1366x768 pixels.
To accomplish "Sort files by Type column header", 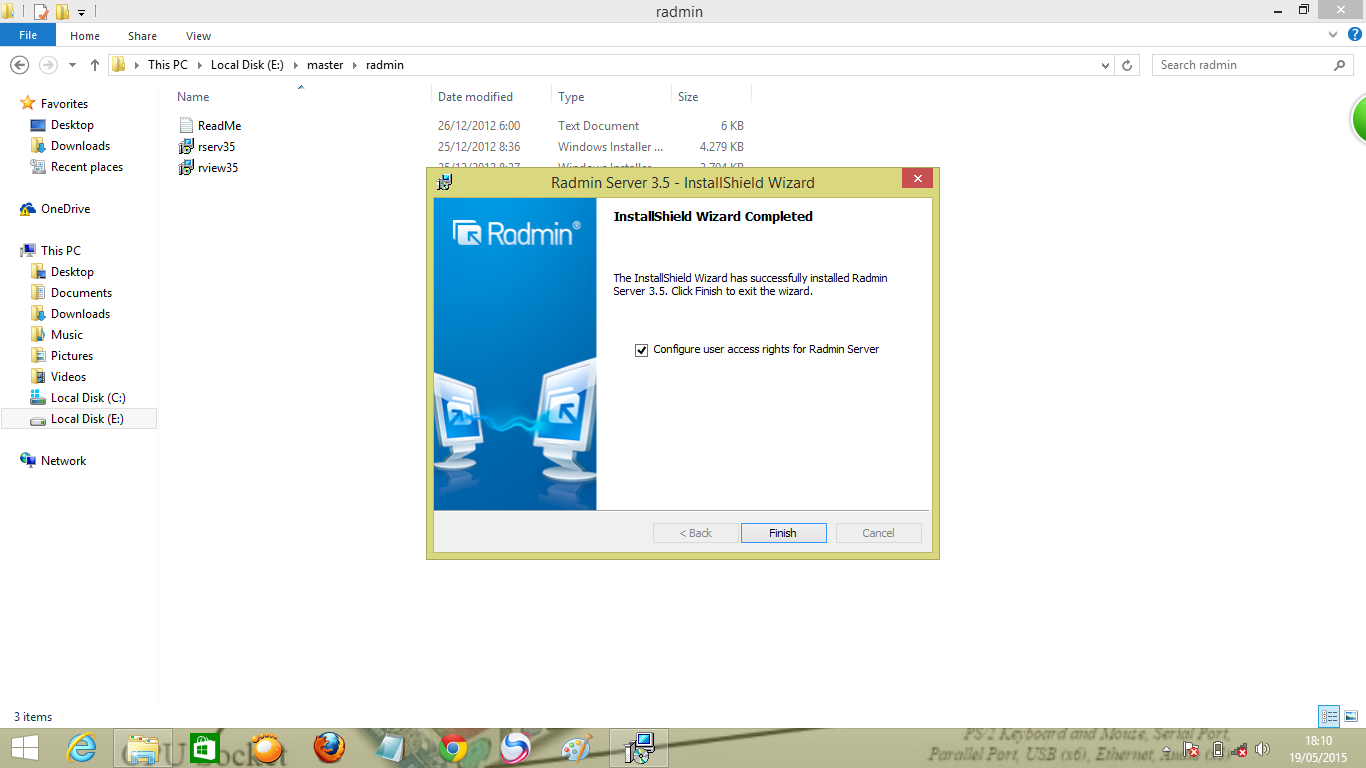I will coord(571,97).
